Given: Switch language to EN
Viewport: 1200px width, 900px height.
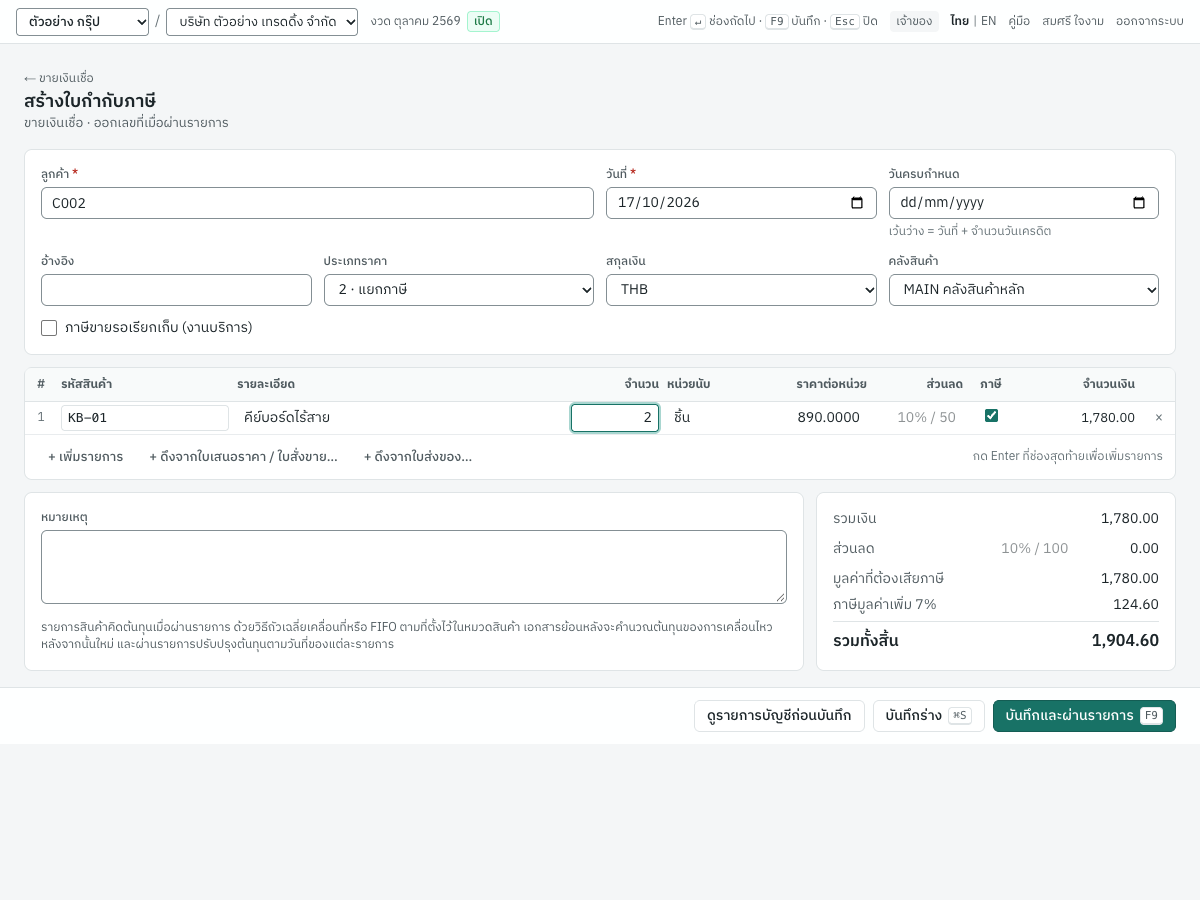Looking at the screenshot, I should click(988, 21).
